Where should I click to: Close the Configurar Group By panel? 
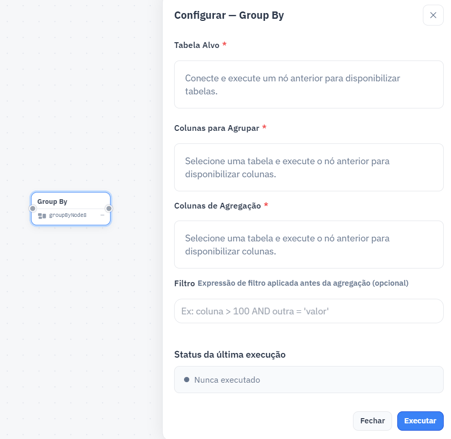pyautogui.click(x=433, y=15)
